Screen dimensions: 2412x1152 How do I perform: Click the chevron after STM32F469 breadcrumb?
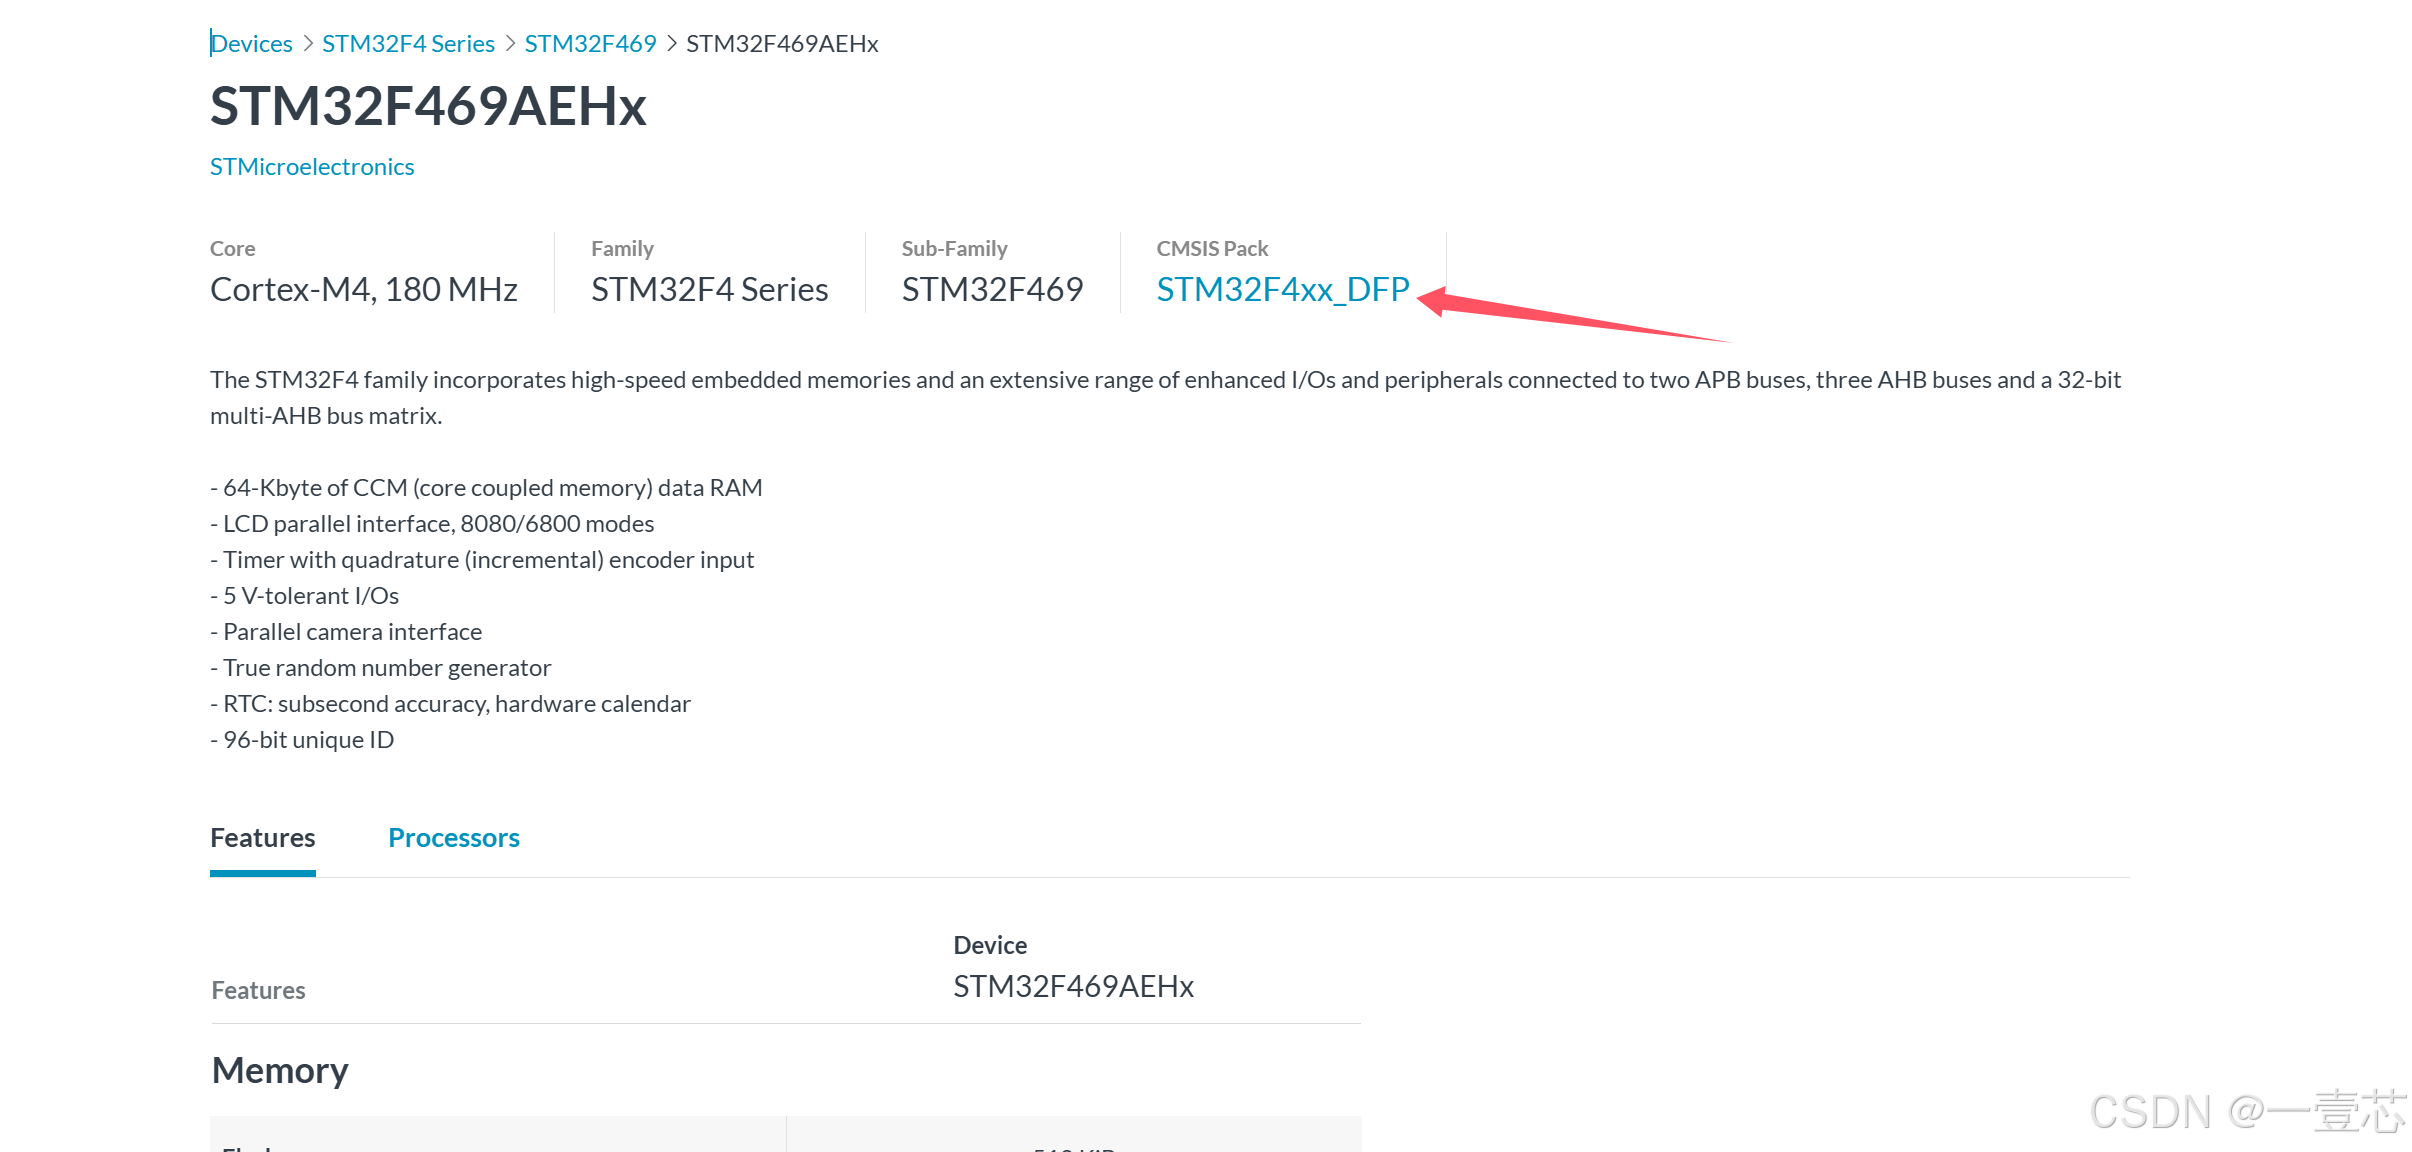click(x=672, y=44)
